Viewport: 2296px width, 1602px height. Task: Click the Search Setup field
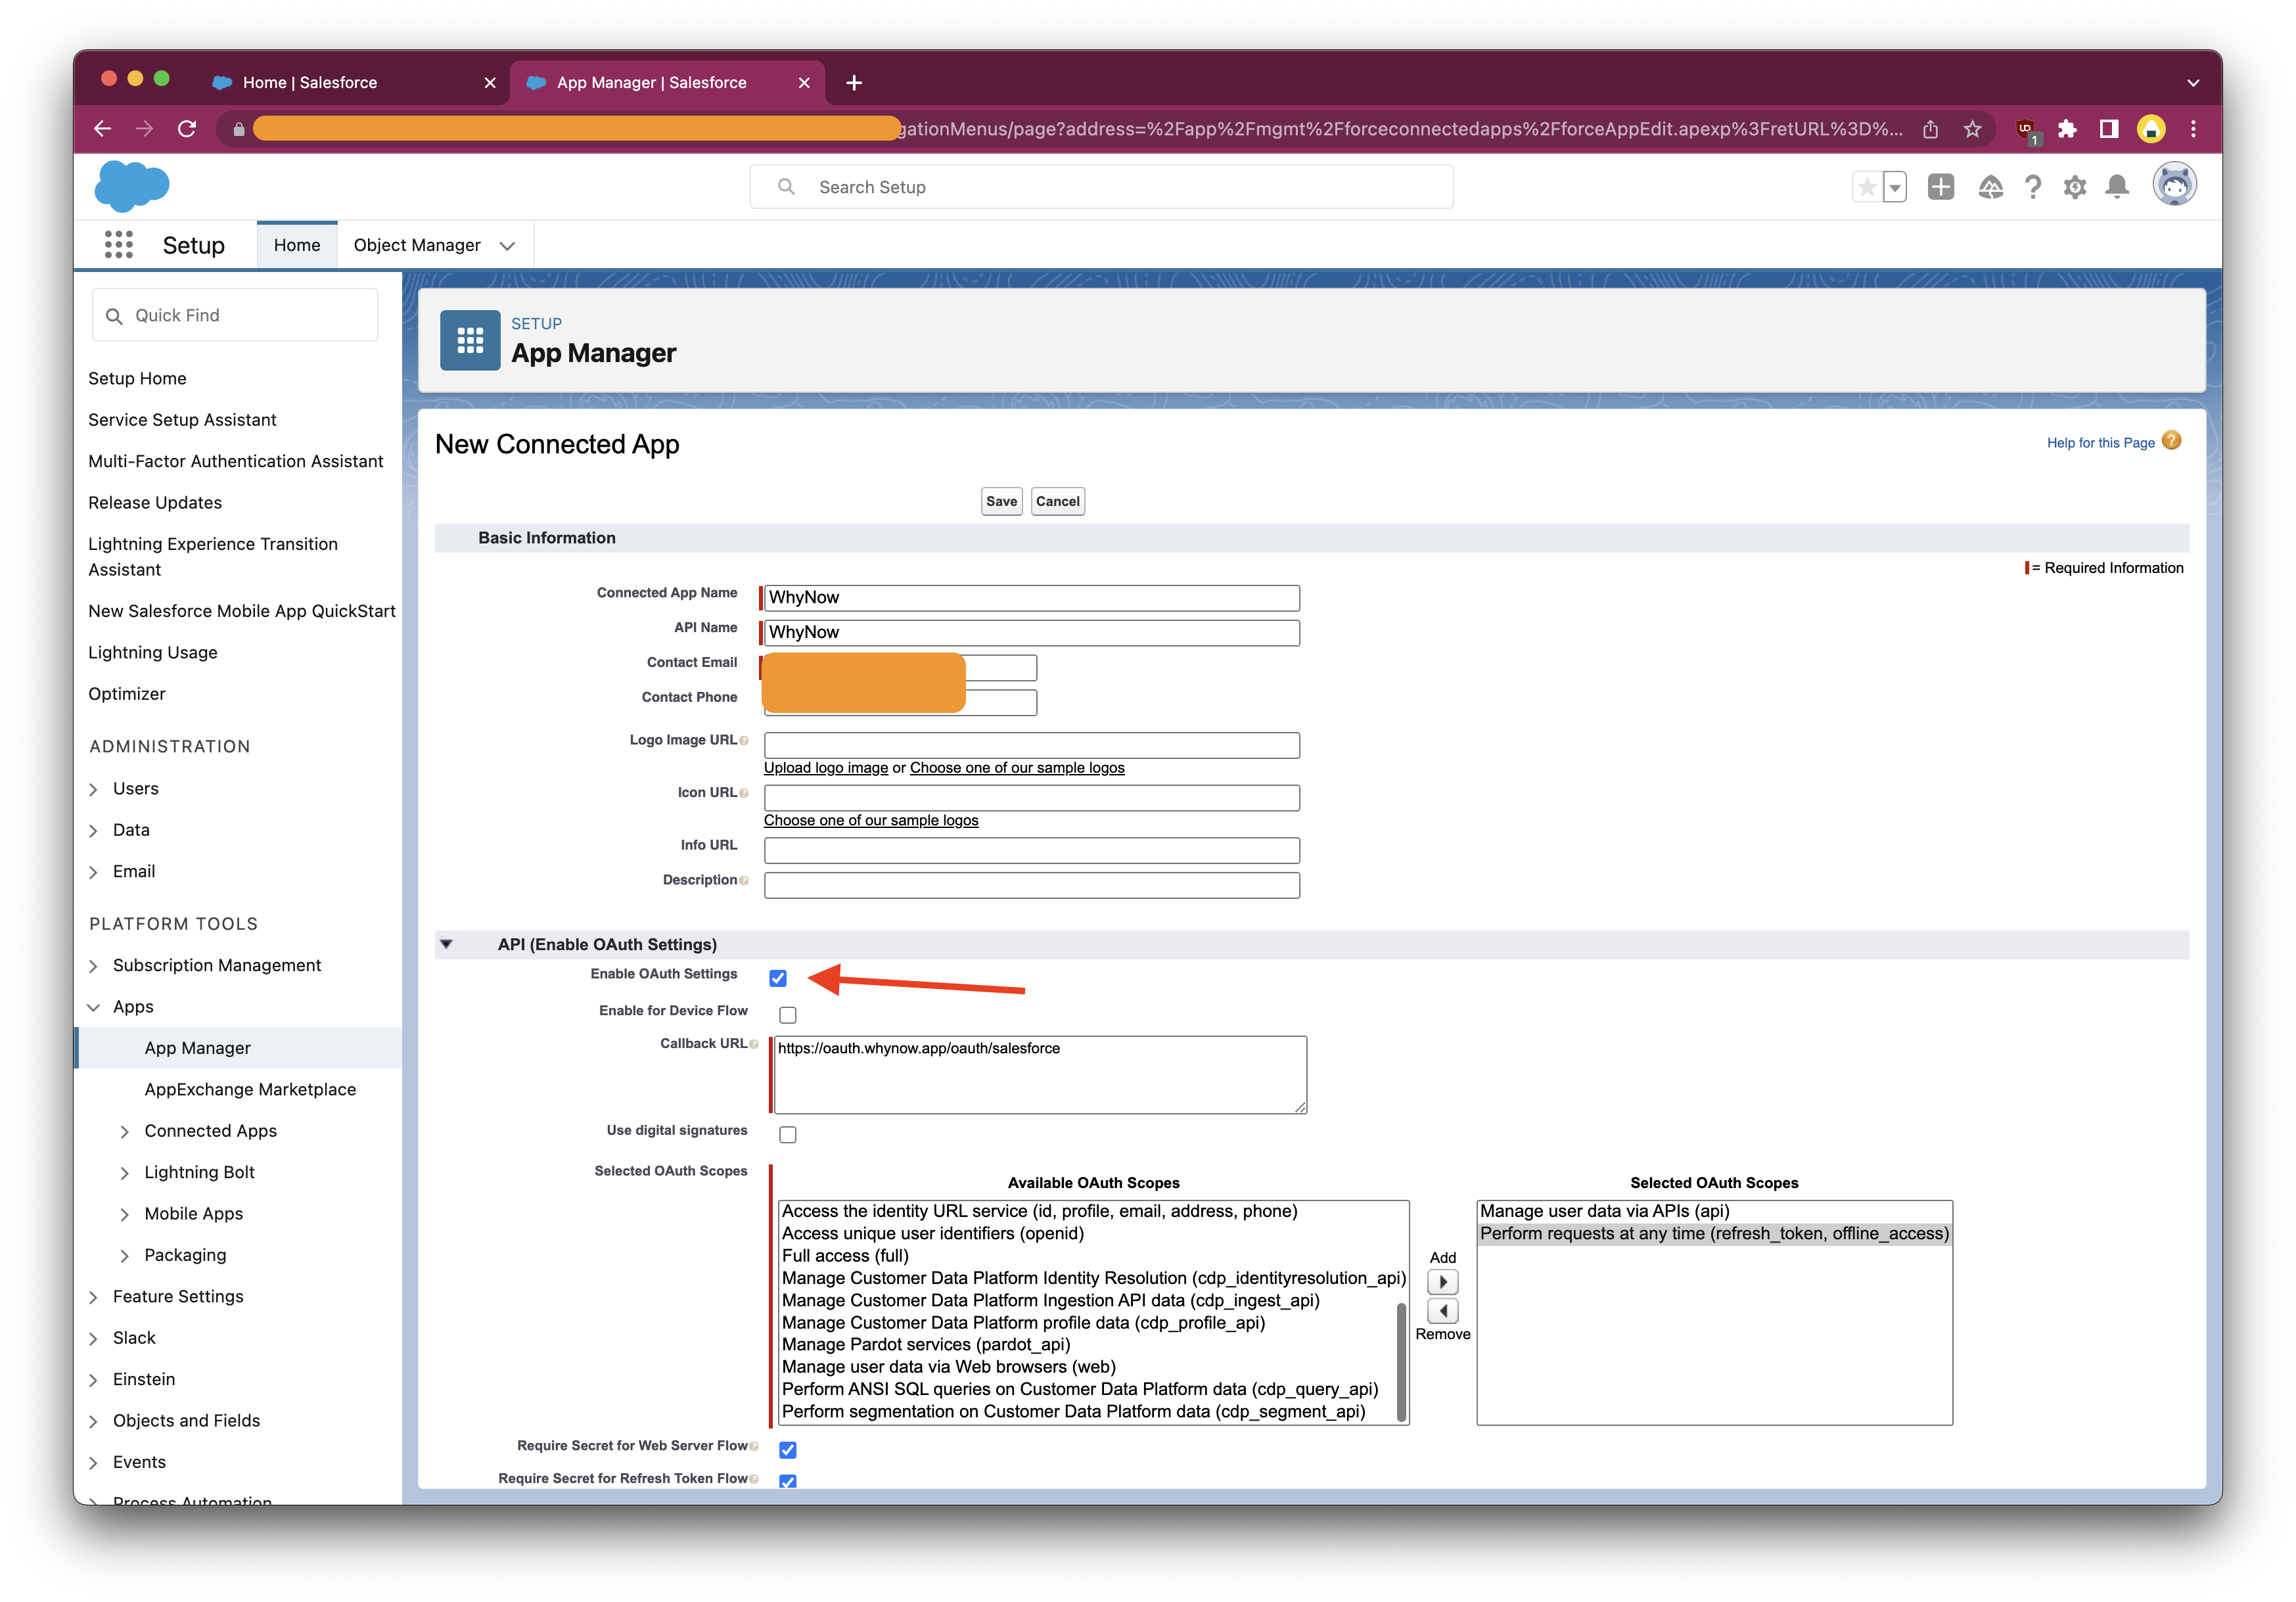pos(1102,187)
